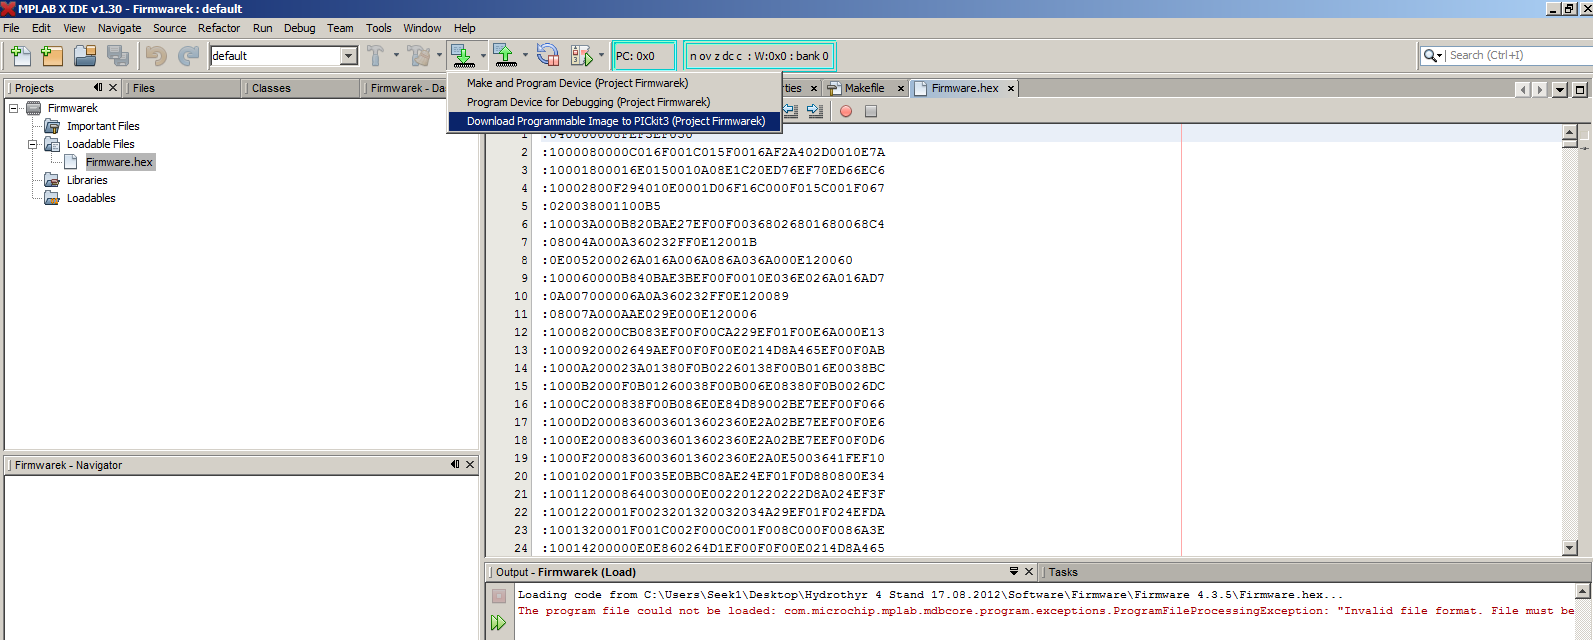Image resolution: width=1593 pixels, height=640 pixels.
Task: Click editor vertical scrollbar up arrow
Action: (x=1569, y=132)
